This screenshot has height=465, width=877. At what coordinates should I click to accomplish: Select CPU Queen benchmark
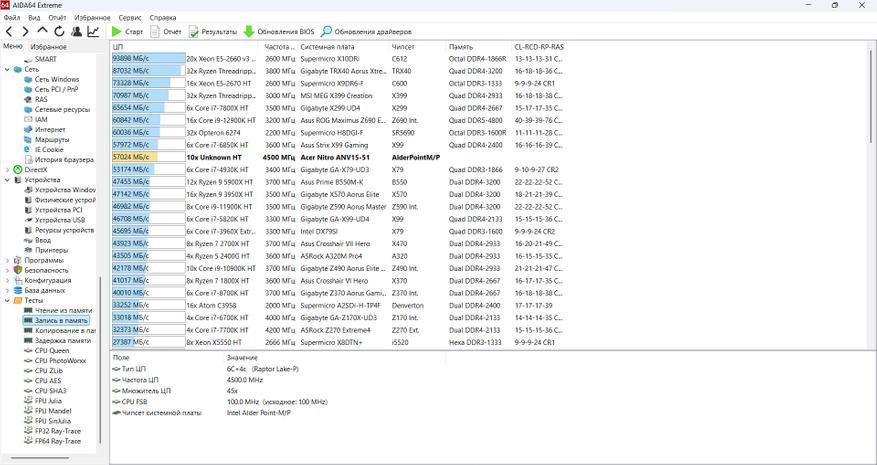[x=51, y=351]
